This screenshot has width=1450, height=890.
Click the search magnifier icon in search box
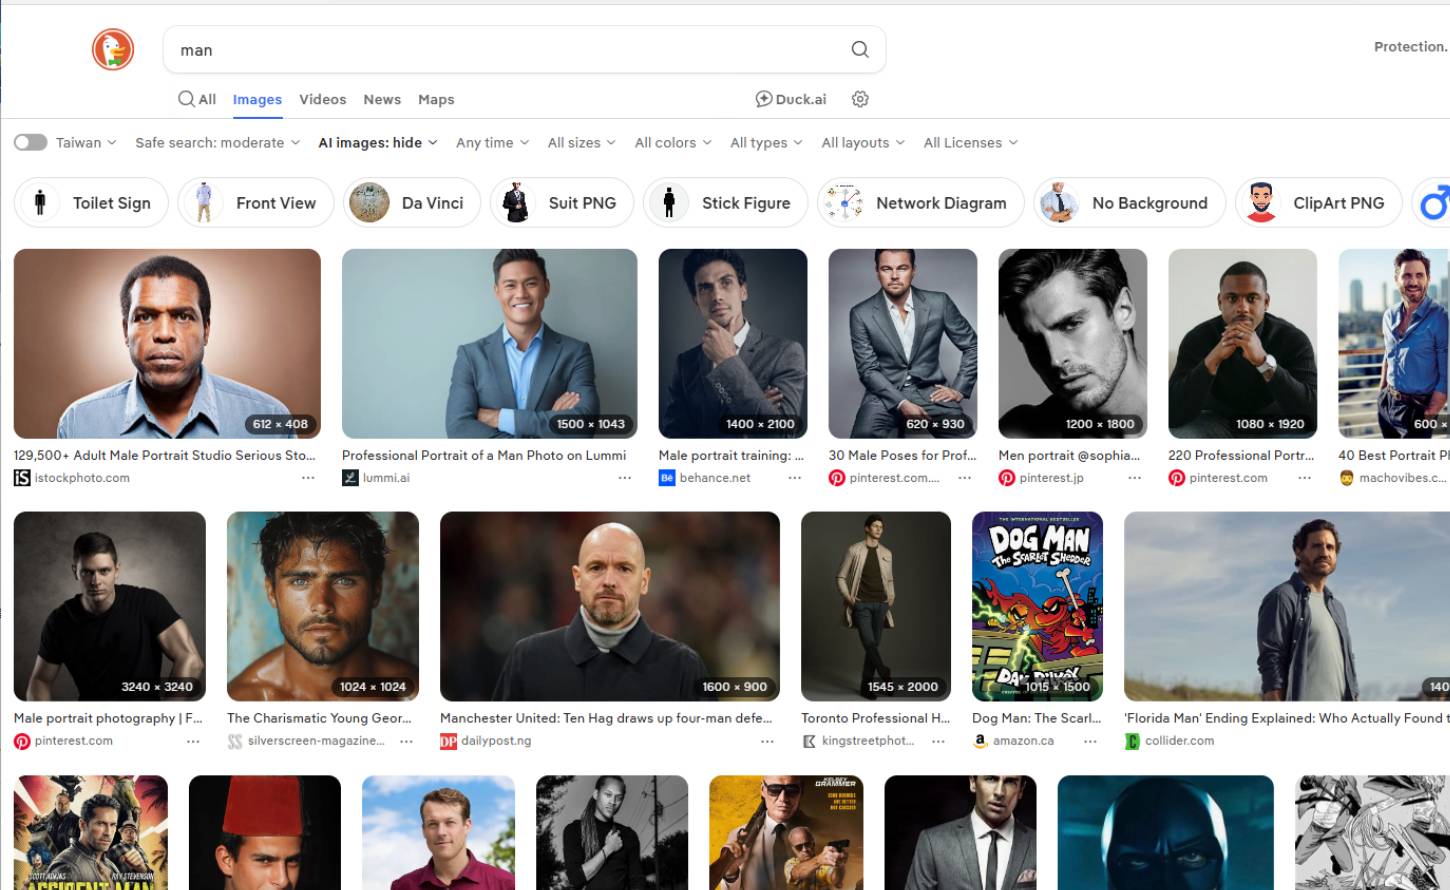(859, 49)
